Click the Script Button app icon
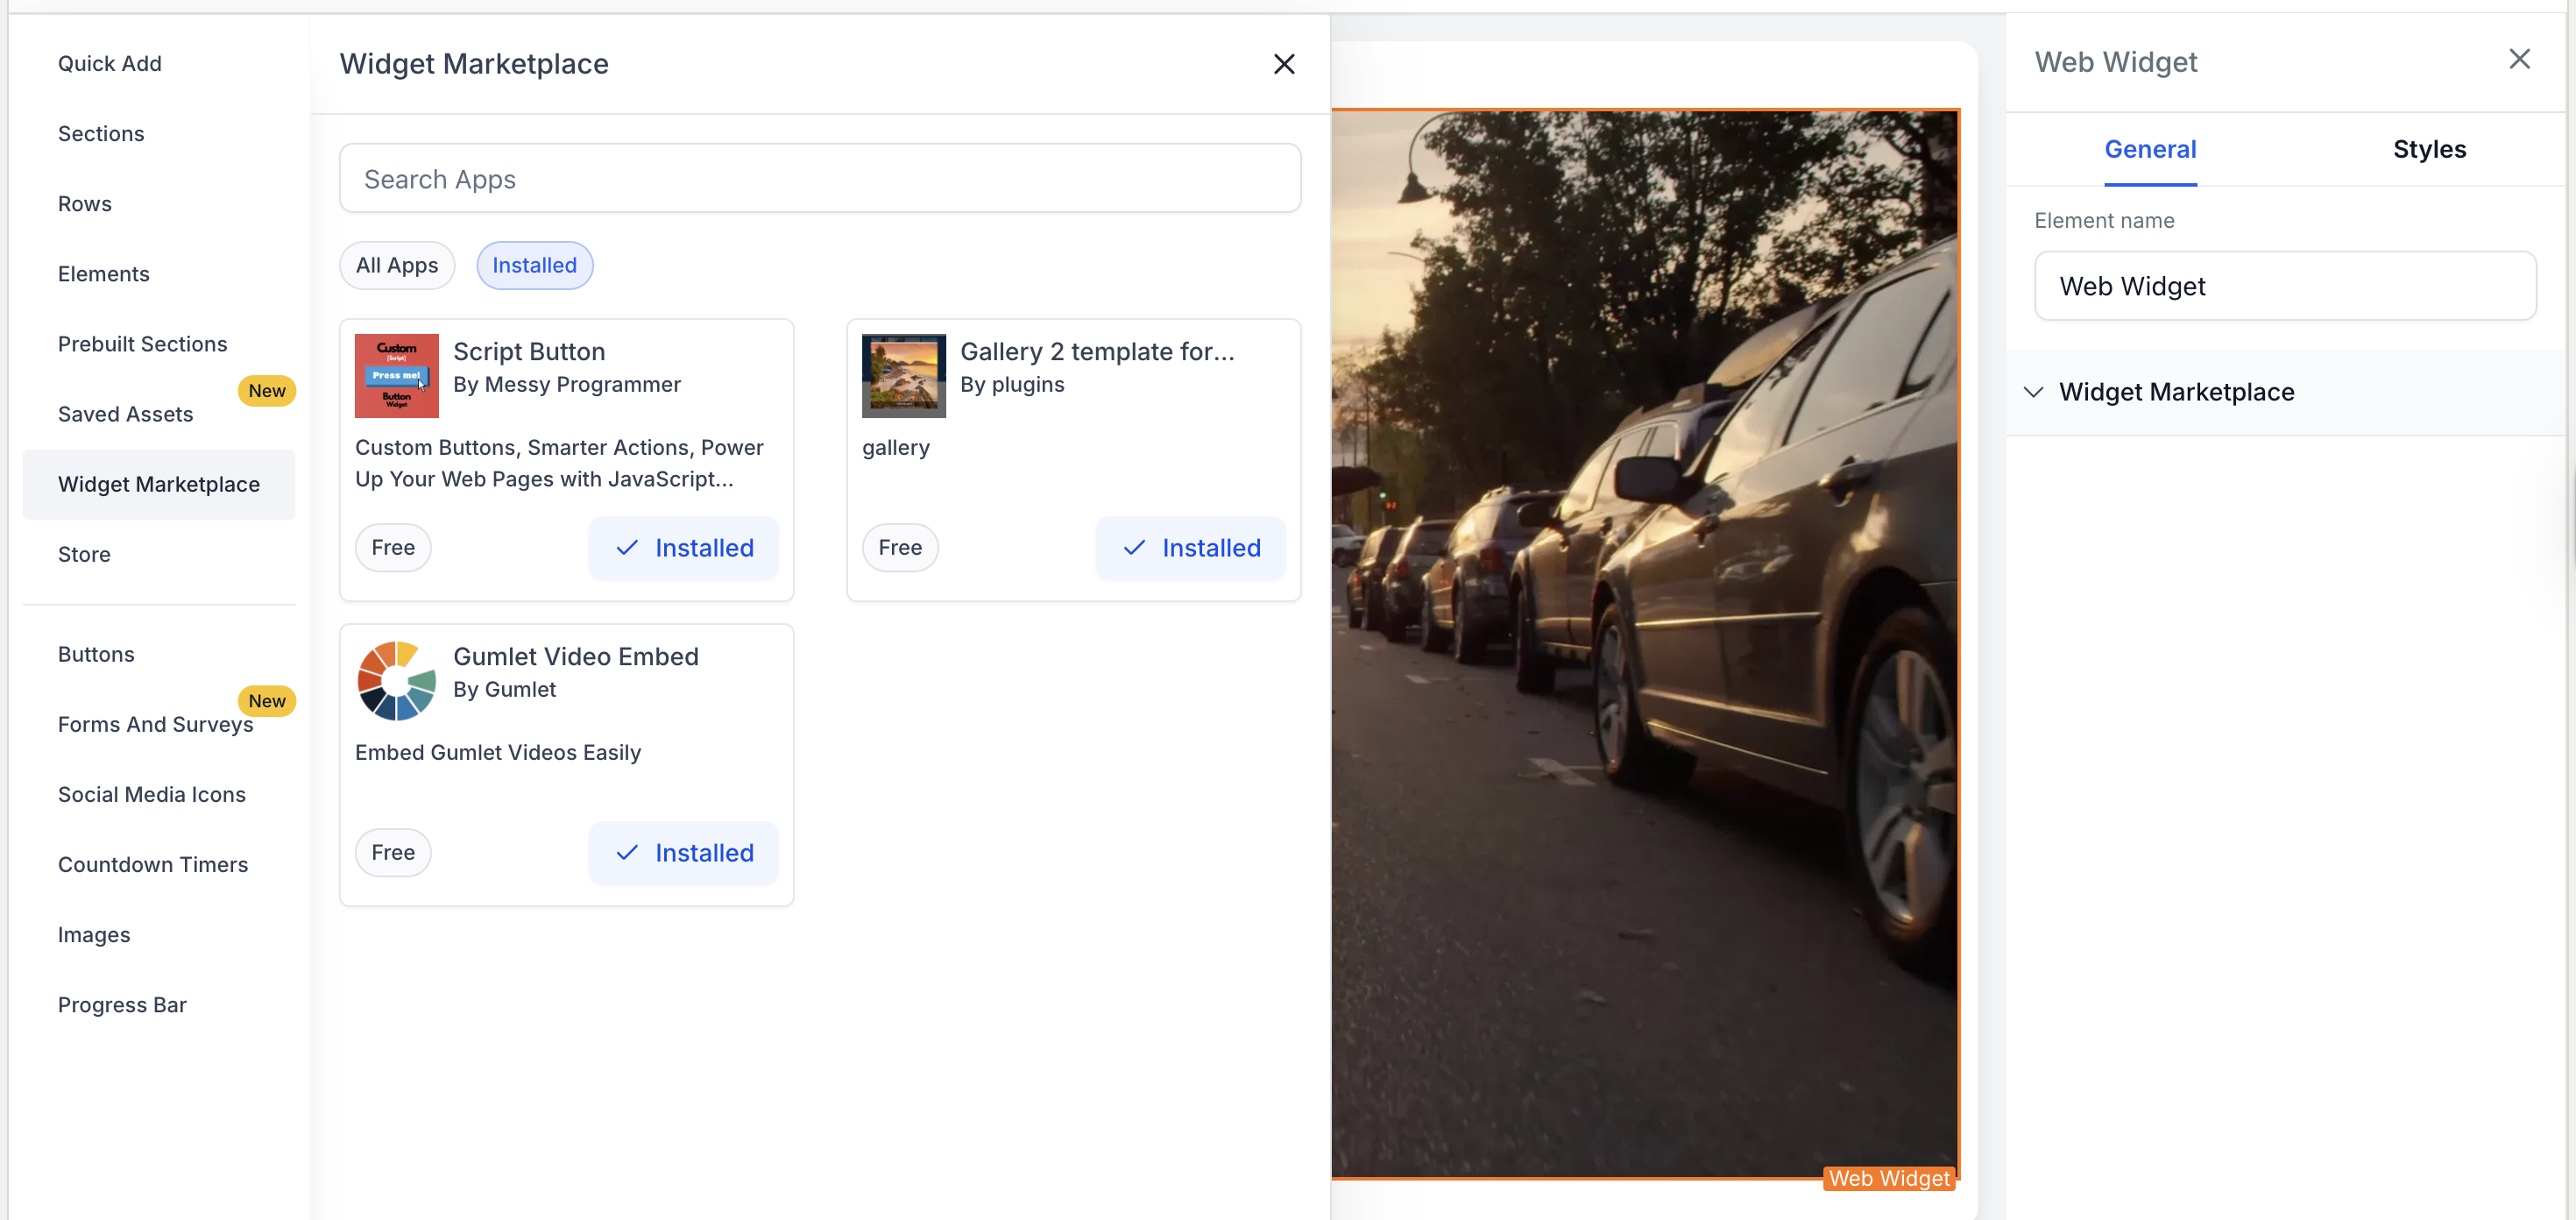 coord(396,375)
